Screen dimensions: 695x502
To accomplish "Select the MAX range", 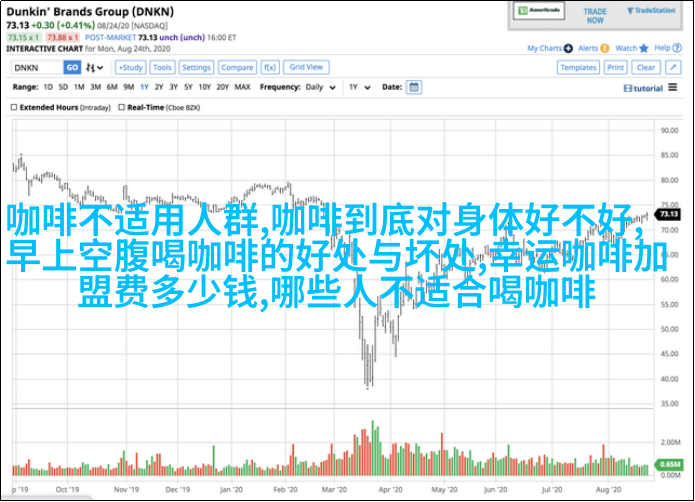I will (242, 87).
